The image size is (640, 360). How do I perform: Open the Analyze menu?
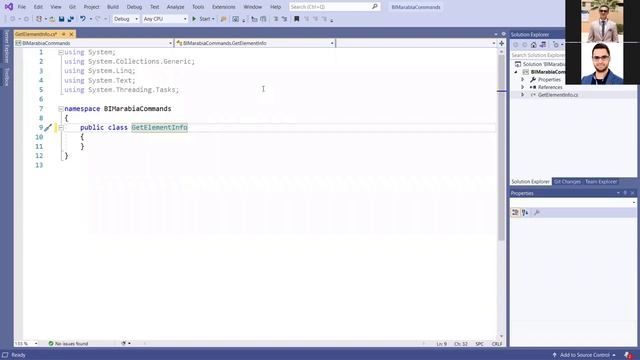[x=176, y=7]
